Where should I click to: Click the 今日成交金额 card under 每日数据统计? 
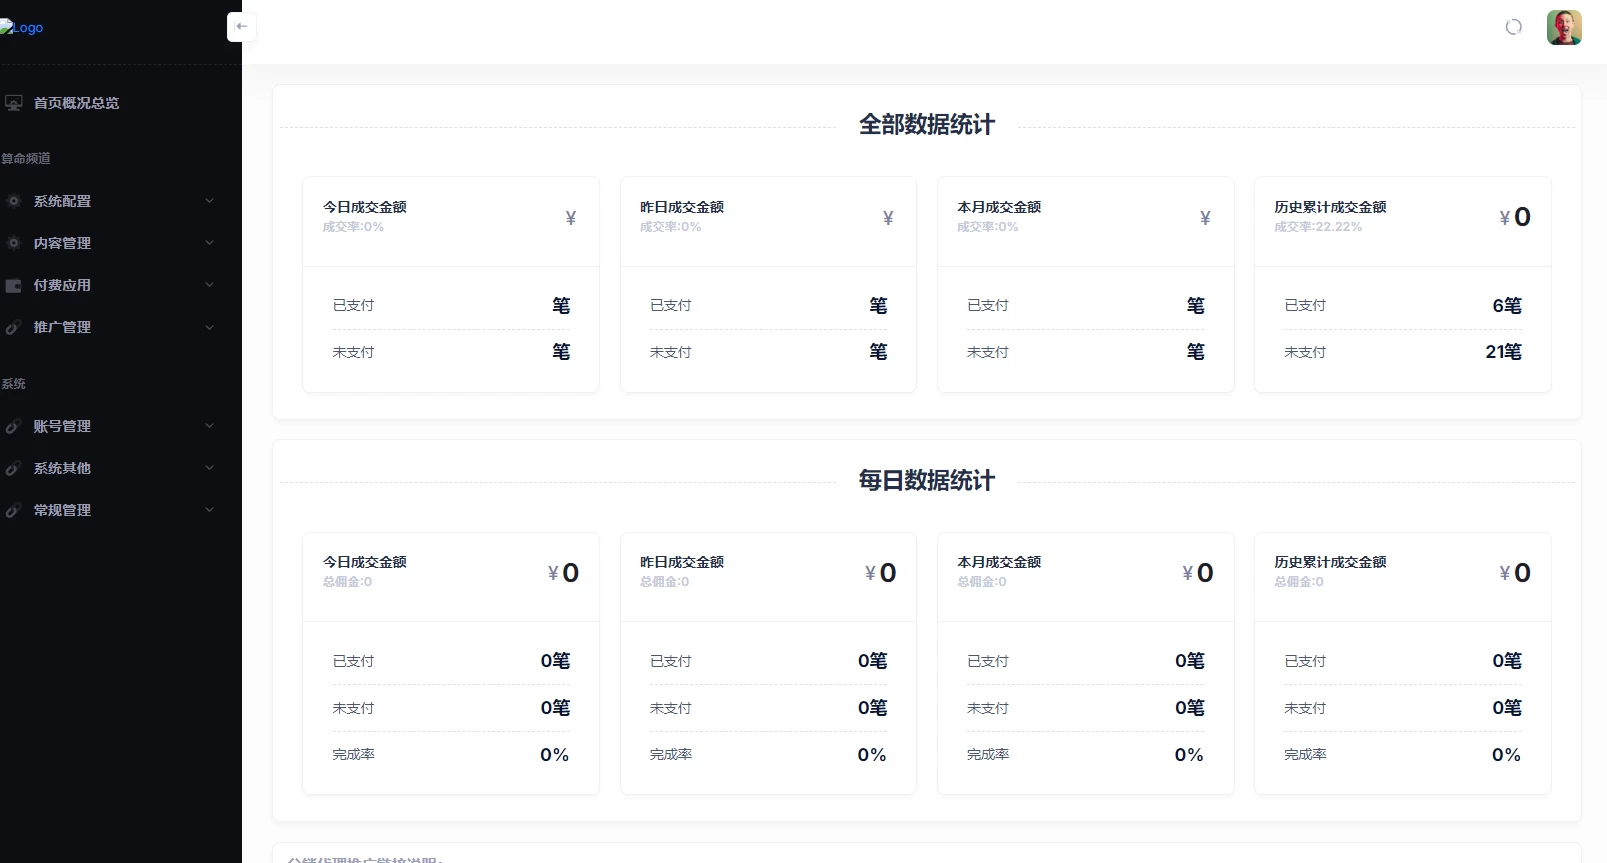[x=450, y=662]
